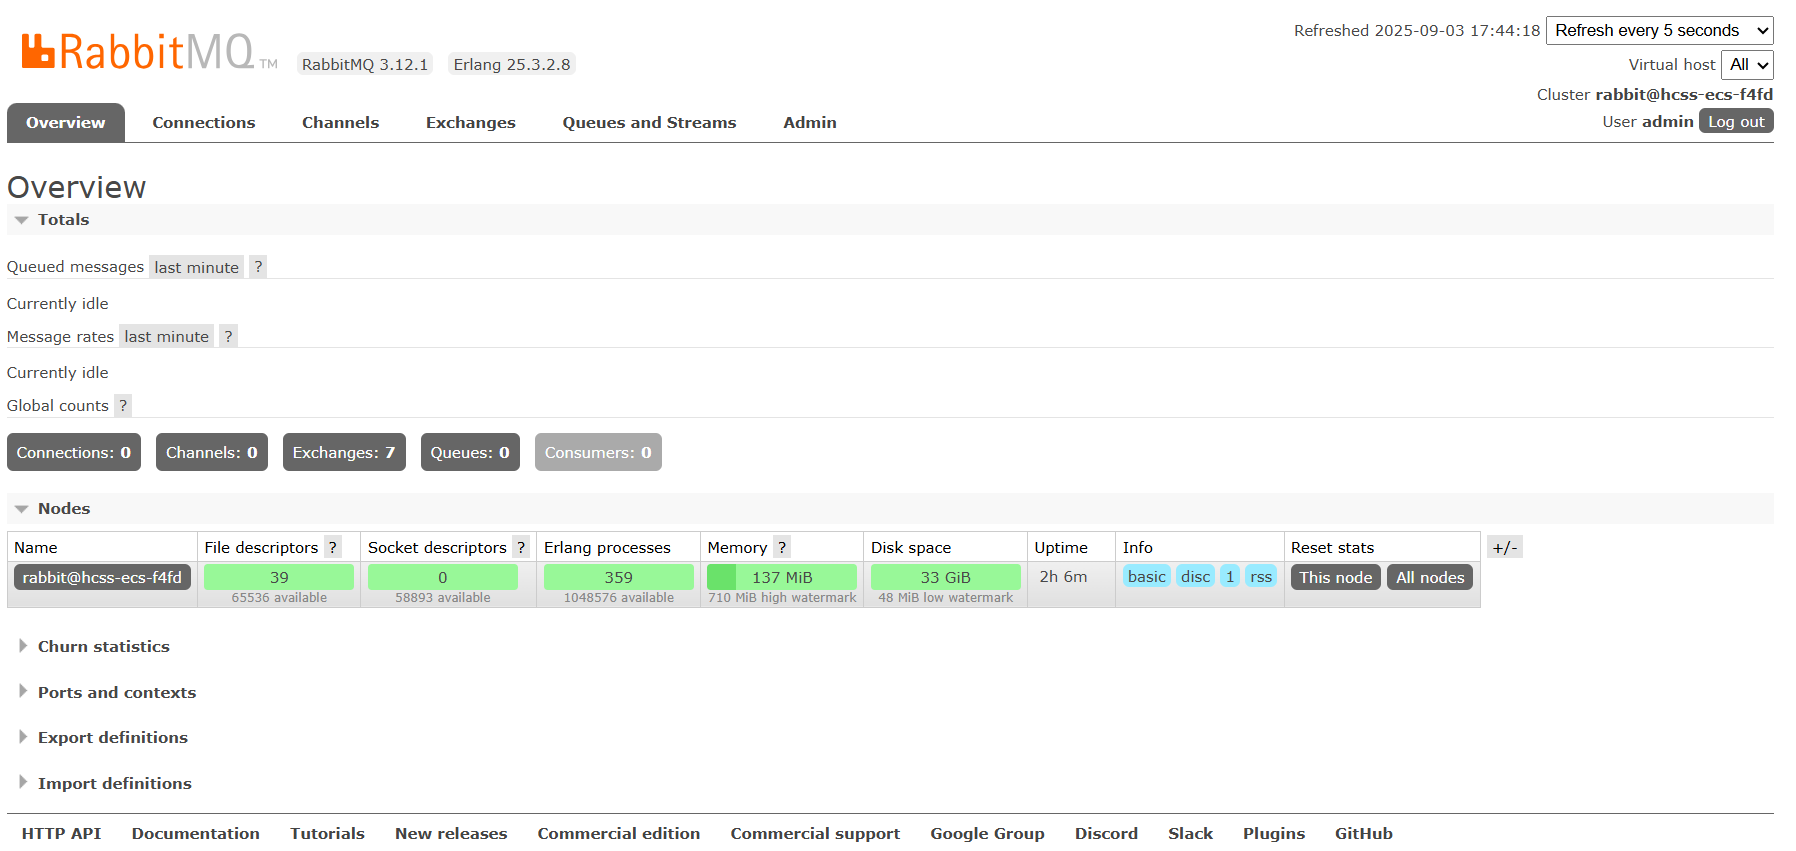Viewport: 1796px width, 851px height.
Task: Click the info tag labeled 1
Action: point(1230,576)
